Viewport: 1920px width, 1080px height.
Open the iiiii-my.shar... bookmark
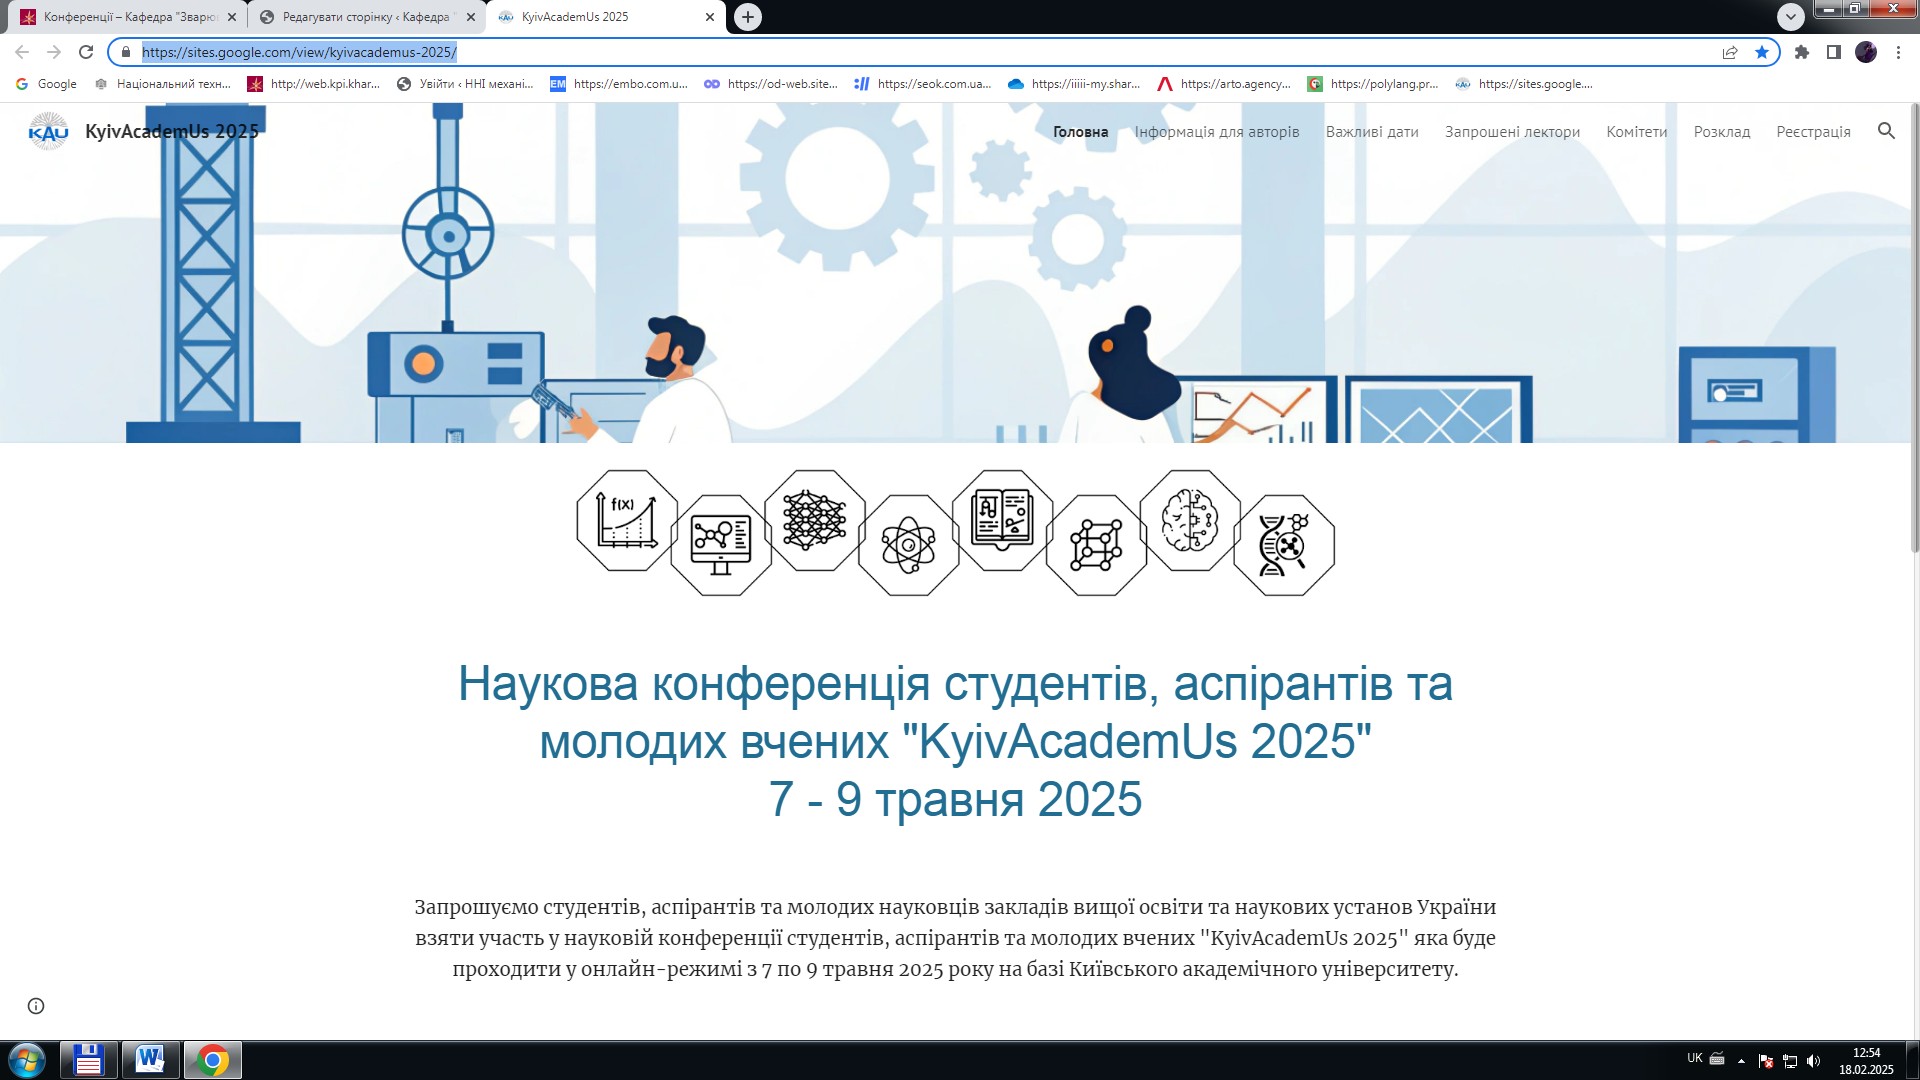[x=1075, y=84]
